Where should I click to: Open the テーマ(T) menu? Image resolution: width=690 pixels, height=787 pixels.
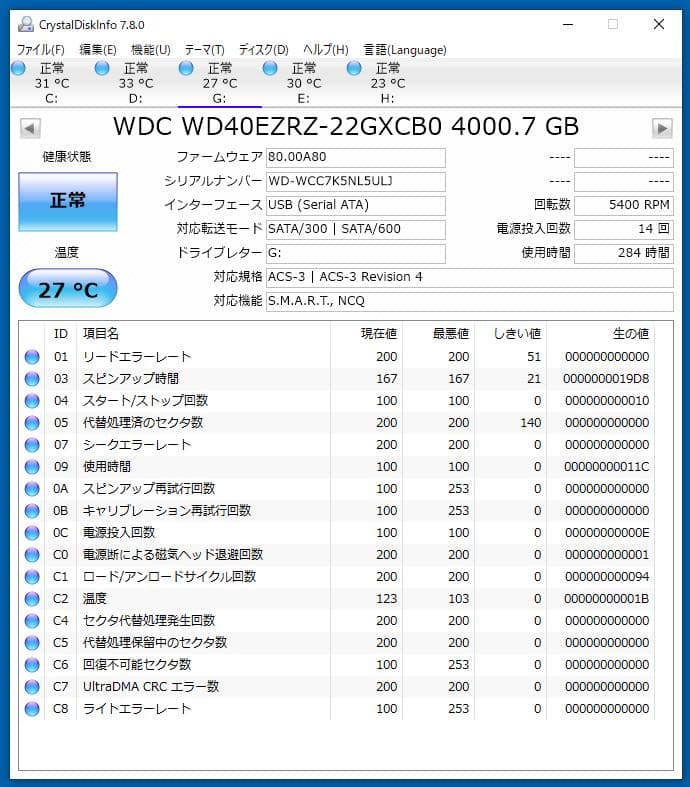click(204, 50)
